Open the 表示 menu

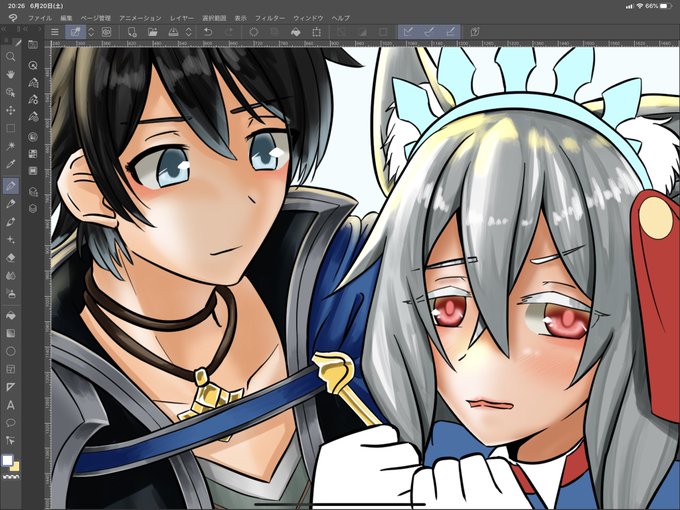[241, 18]
